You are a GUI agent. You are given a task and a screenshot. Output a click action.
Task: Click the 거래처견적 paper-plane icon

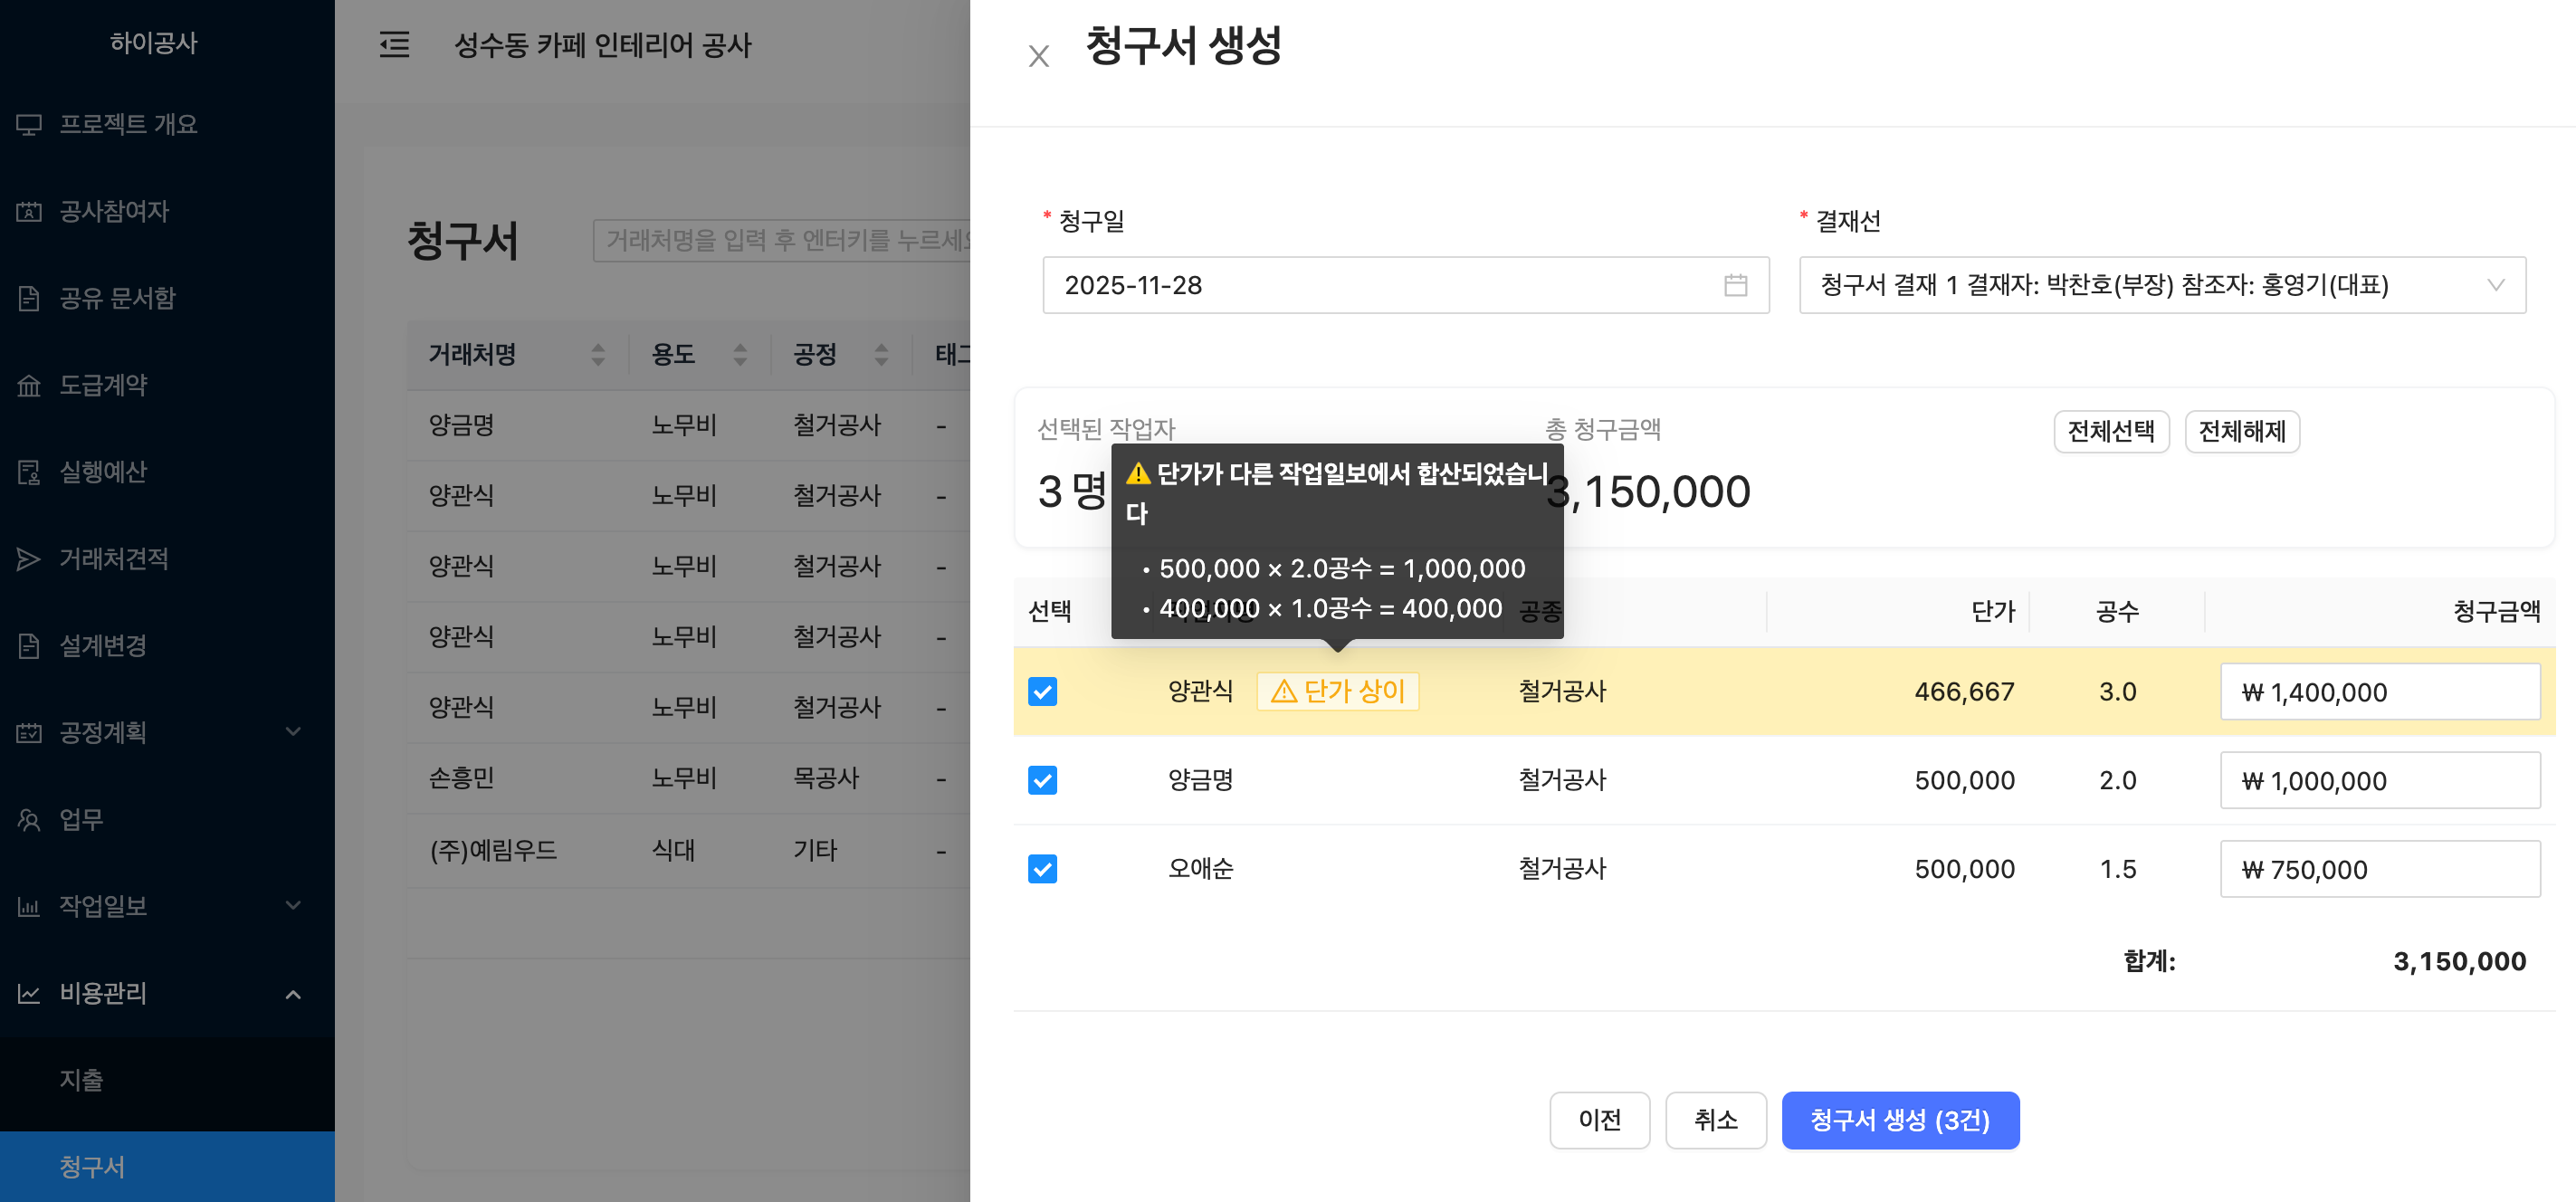pos(29,559)
